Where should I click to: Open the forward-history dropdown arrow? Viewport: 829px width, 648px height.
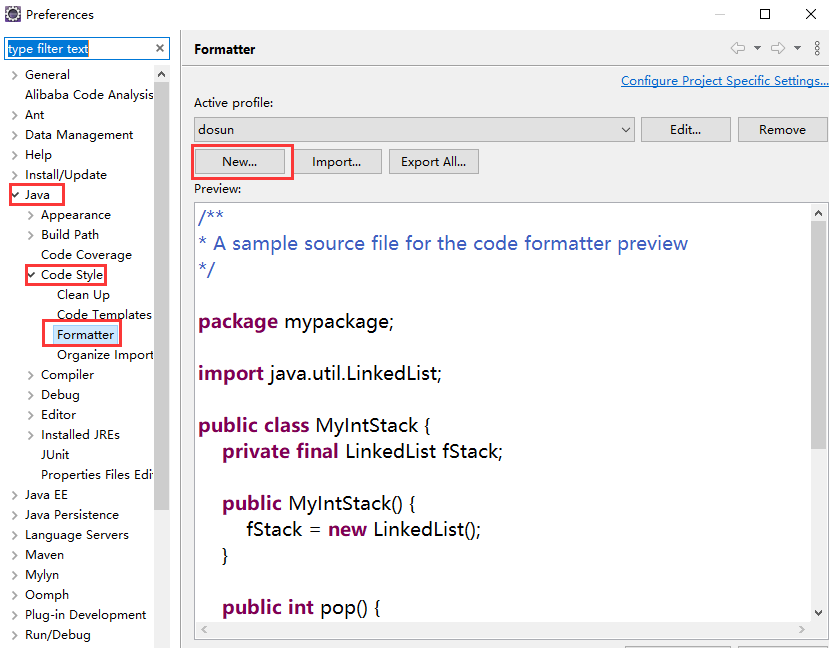point(796,47)
